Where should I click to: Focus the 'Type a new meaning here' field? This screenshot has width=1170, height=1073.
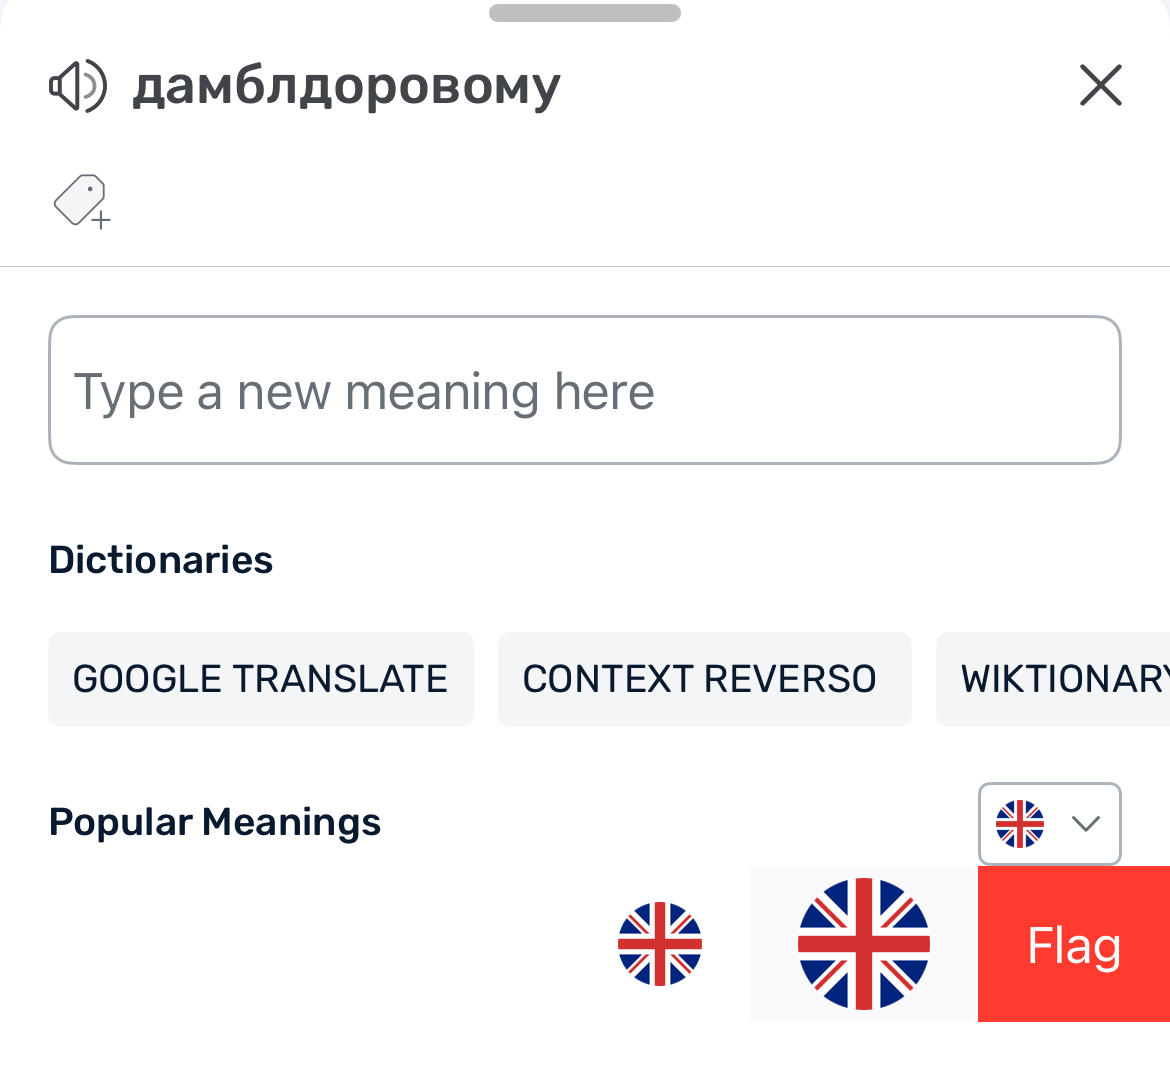(585, 390)
